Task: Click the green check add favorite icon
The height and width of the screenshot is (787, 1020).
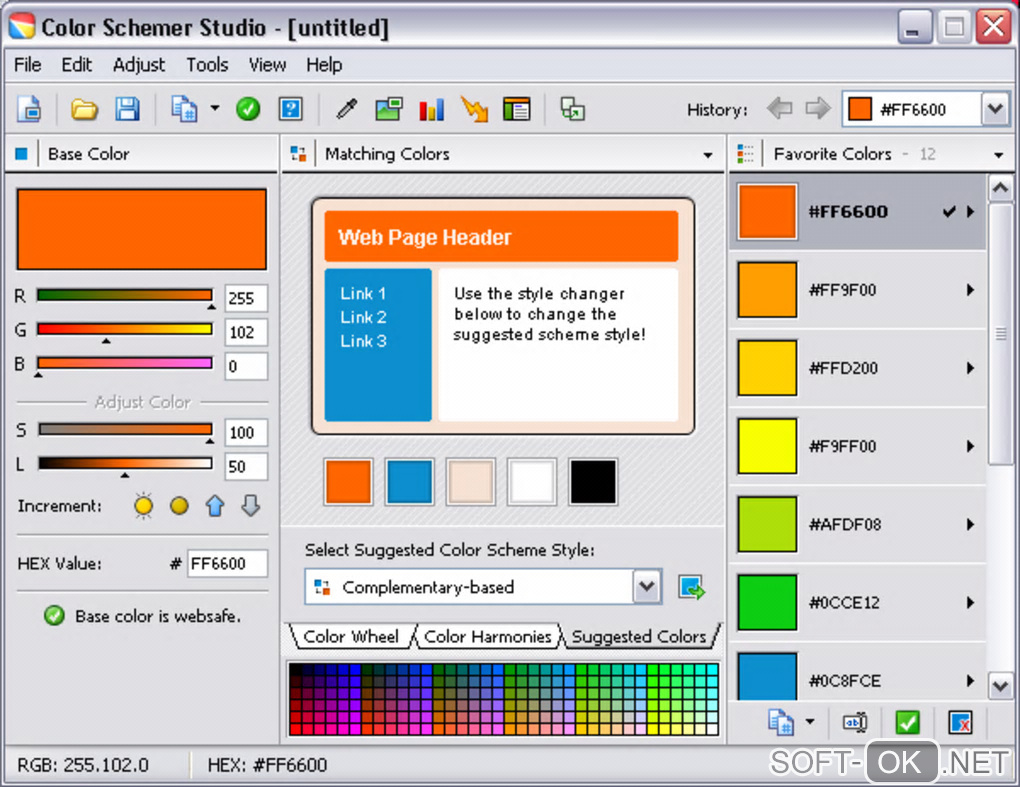Action: point(907,722)
